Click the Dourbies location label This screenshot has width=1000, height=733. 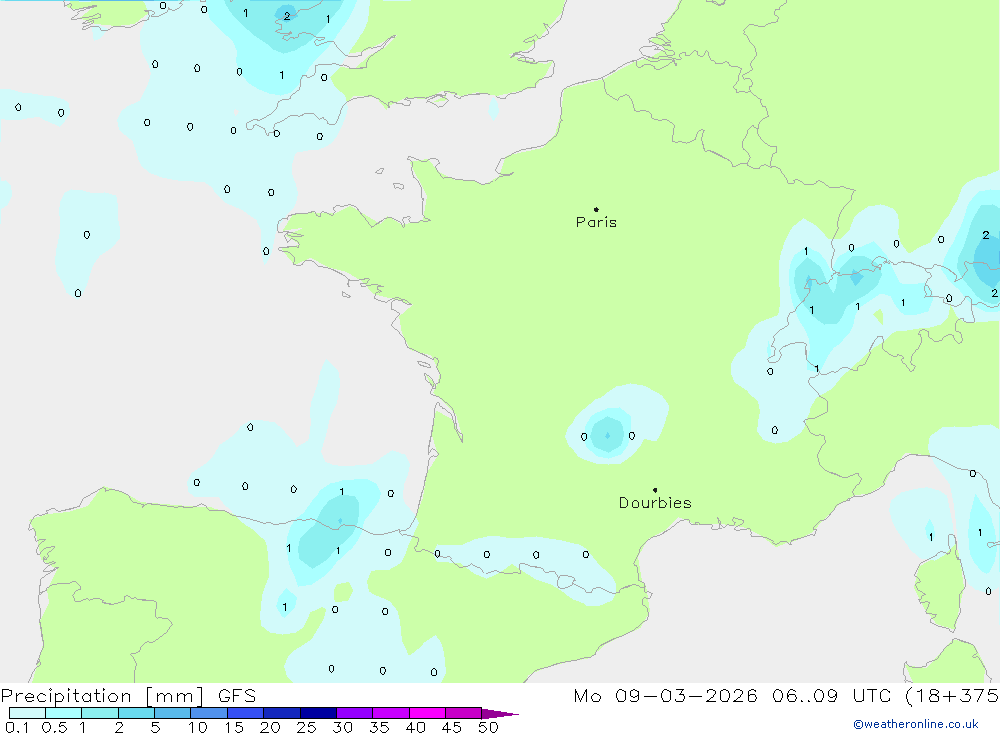[x=655, y=503]
